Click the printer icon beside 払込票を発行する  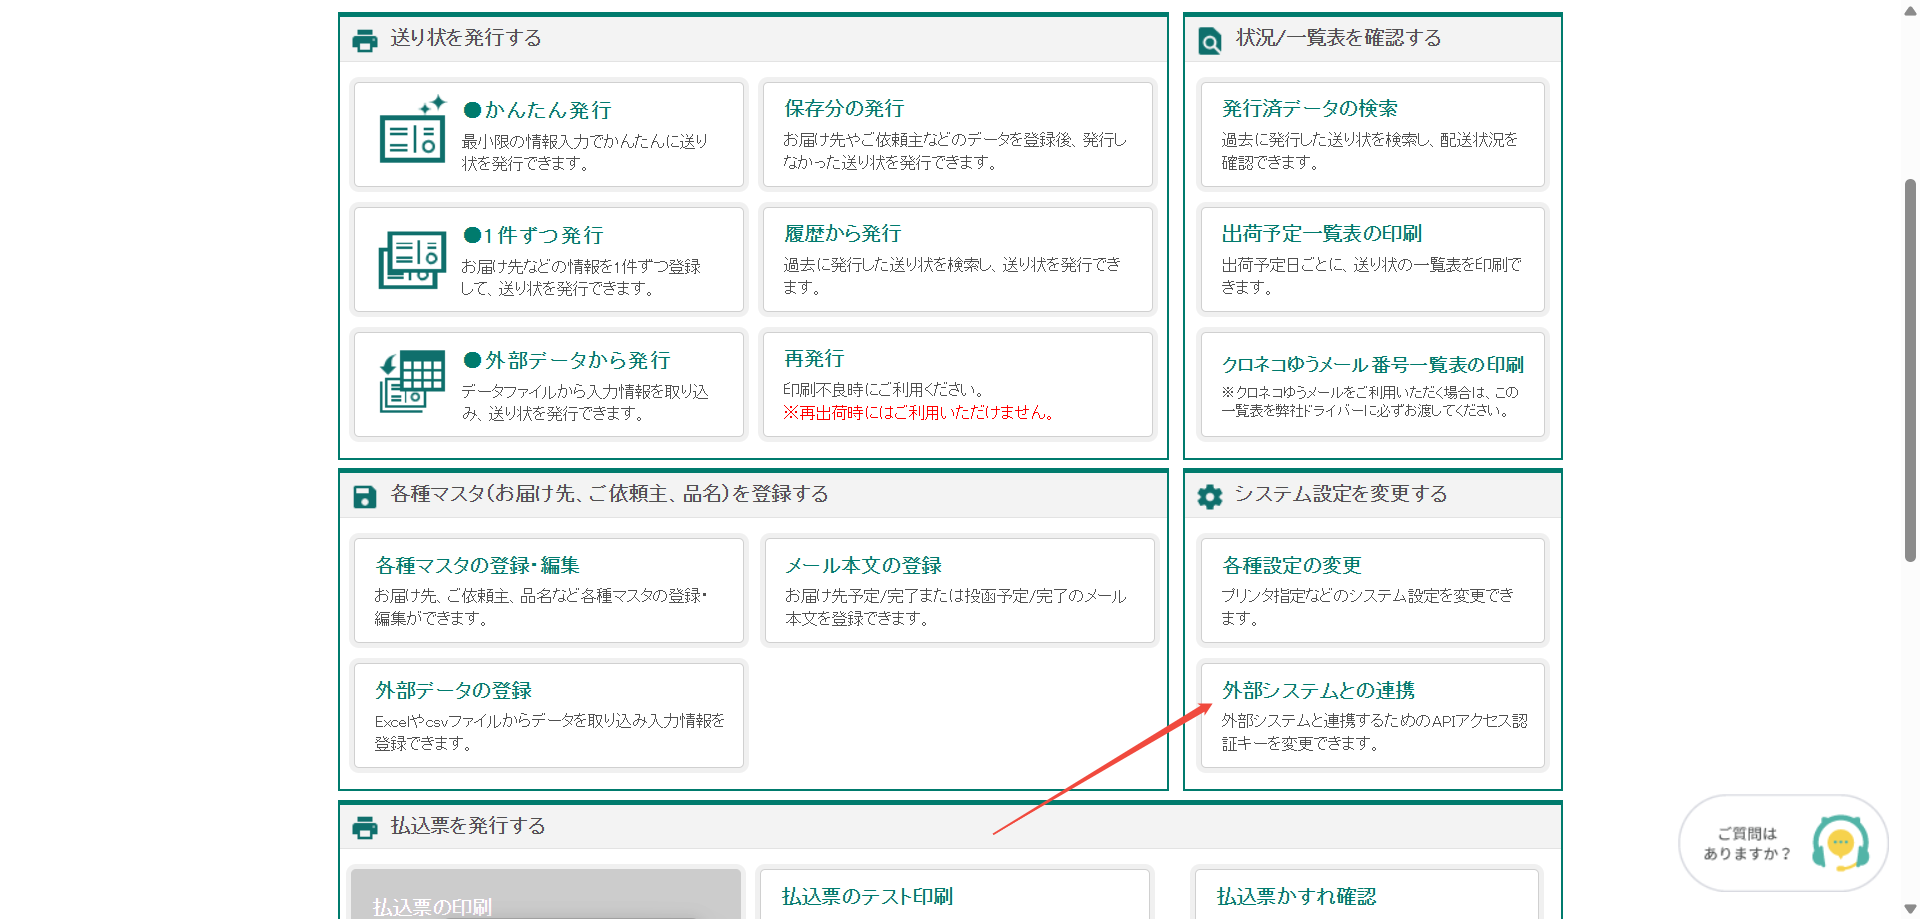tap(365, 827)
